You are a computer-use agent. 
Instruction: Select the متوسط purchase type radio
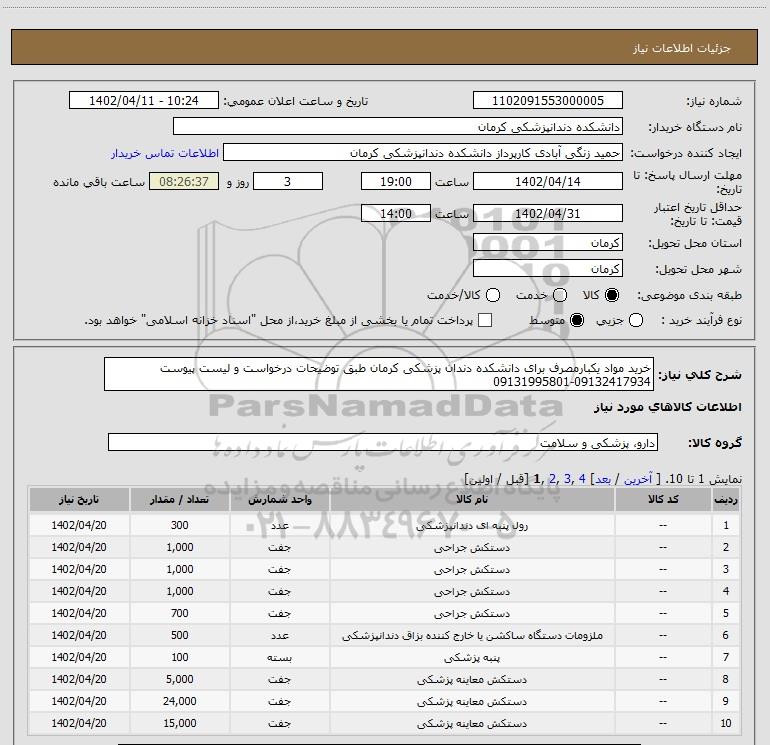577,320
